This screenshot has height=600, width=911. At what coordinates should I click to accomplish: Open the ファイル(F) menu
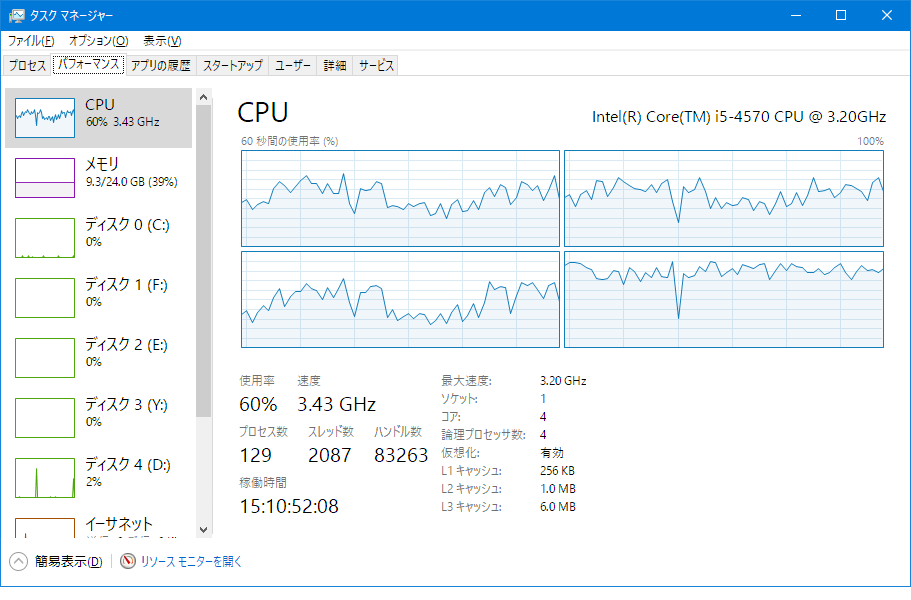(31, 41)
